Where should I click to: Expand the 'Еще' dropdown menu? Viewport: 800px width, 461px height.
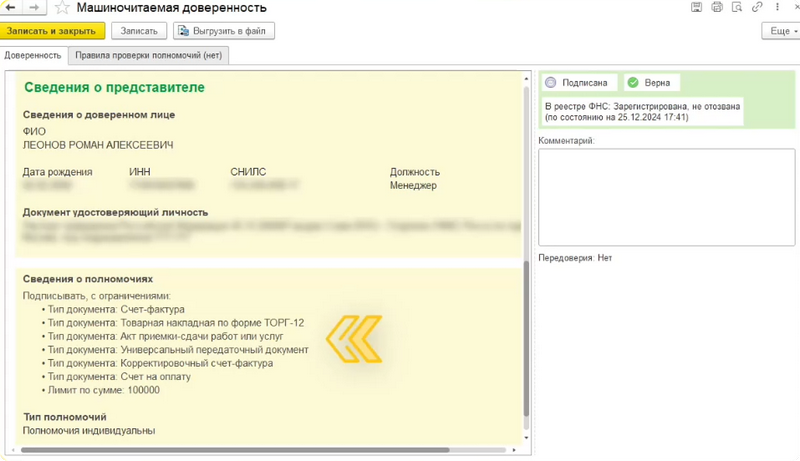[781, 31]
